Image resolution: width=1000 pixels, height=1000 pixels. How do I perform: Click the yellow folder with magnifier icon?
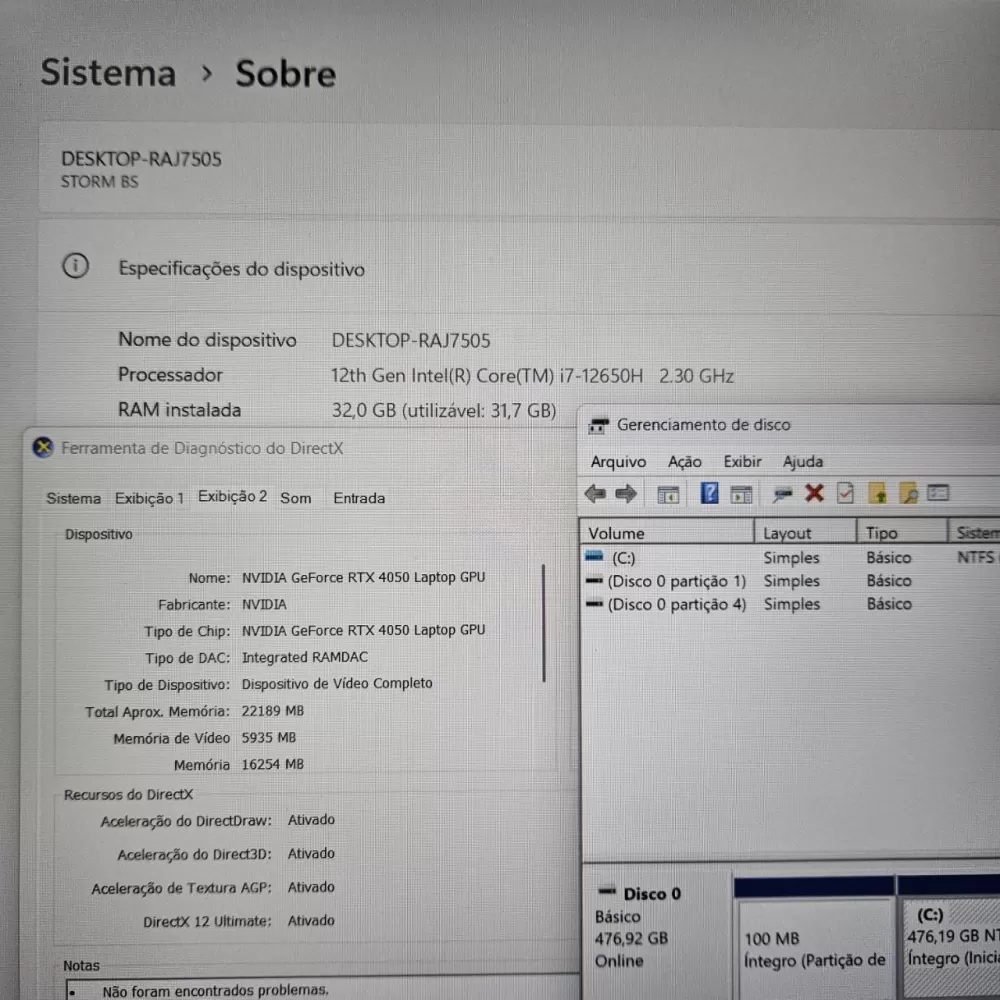(x=908, y=494)
